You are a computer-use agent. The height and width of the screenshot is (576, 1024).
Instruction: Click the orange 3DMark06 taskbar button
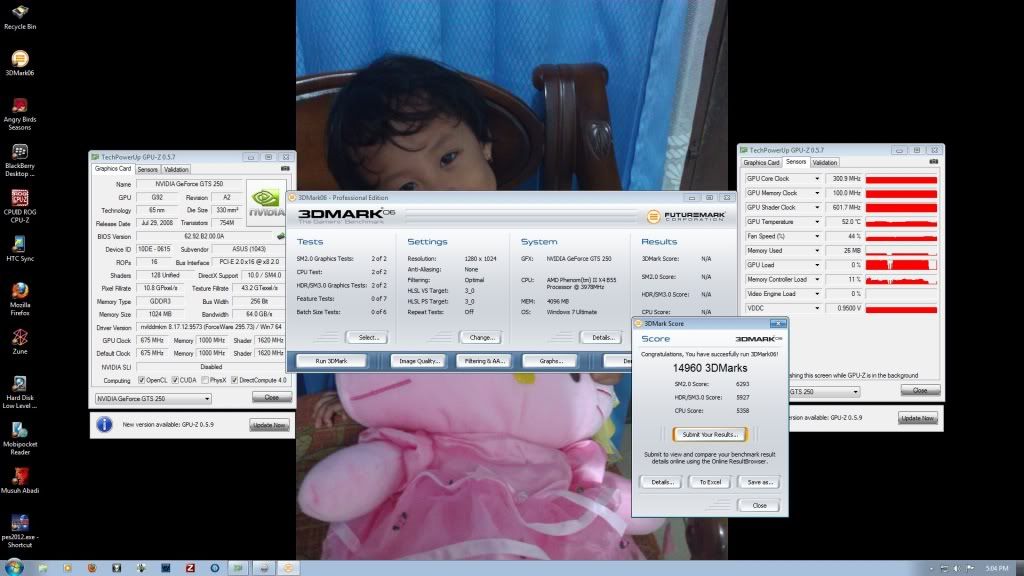click(288, 568)
